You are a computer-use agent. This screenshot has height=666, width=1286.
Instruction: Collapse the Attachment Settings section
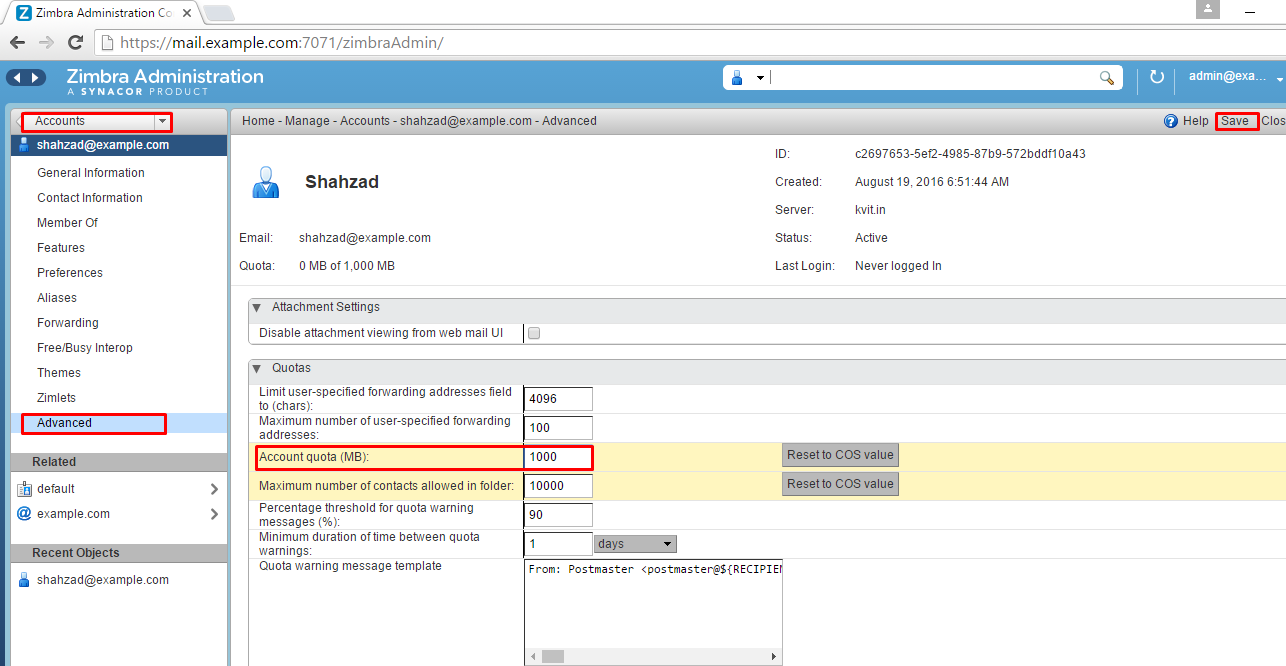[257, 307]
